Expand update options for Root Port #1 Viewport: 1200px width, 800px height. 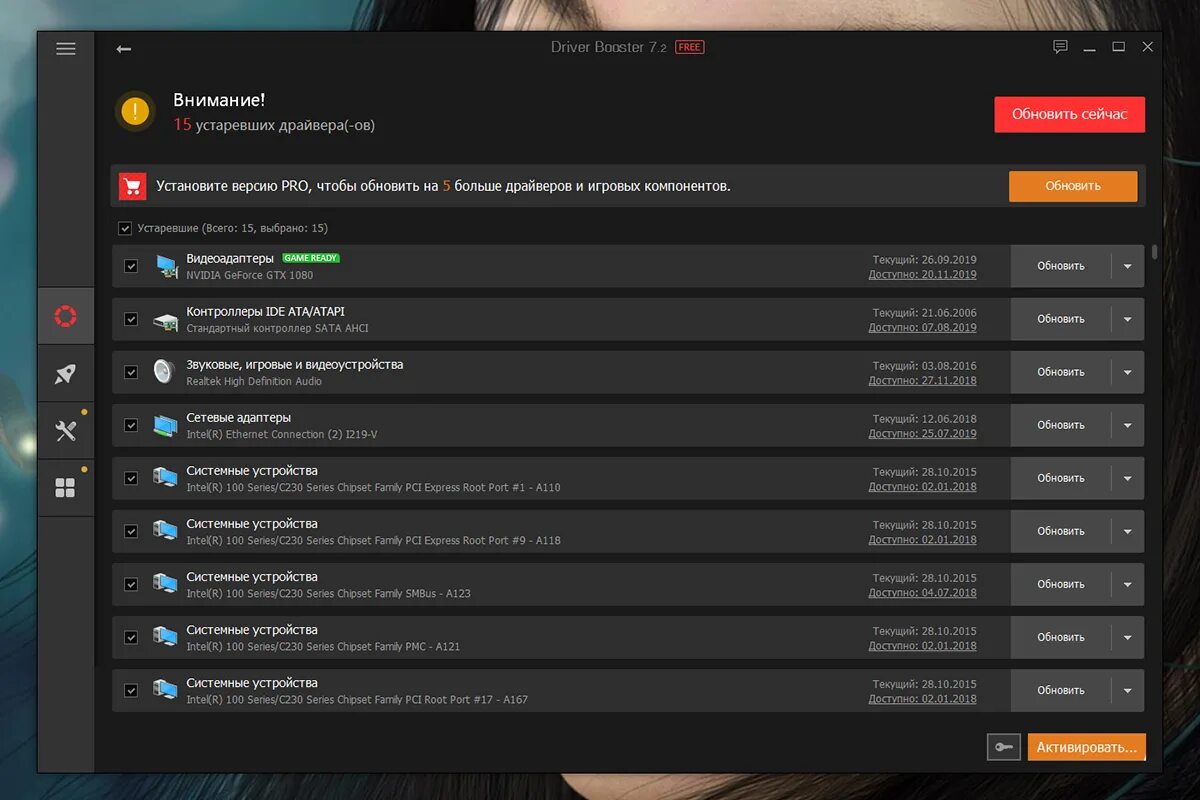1128,478
